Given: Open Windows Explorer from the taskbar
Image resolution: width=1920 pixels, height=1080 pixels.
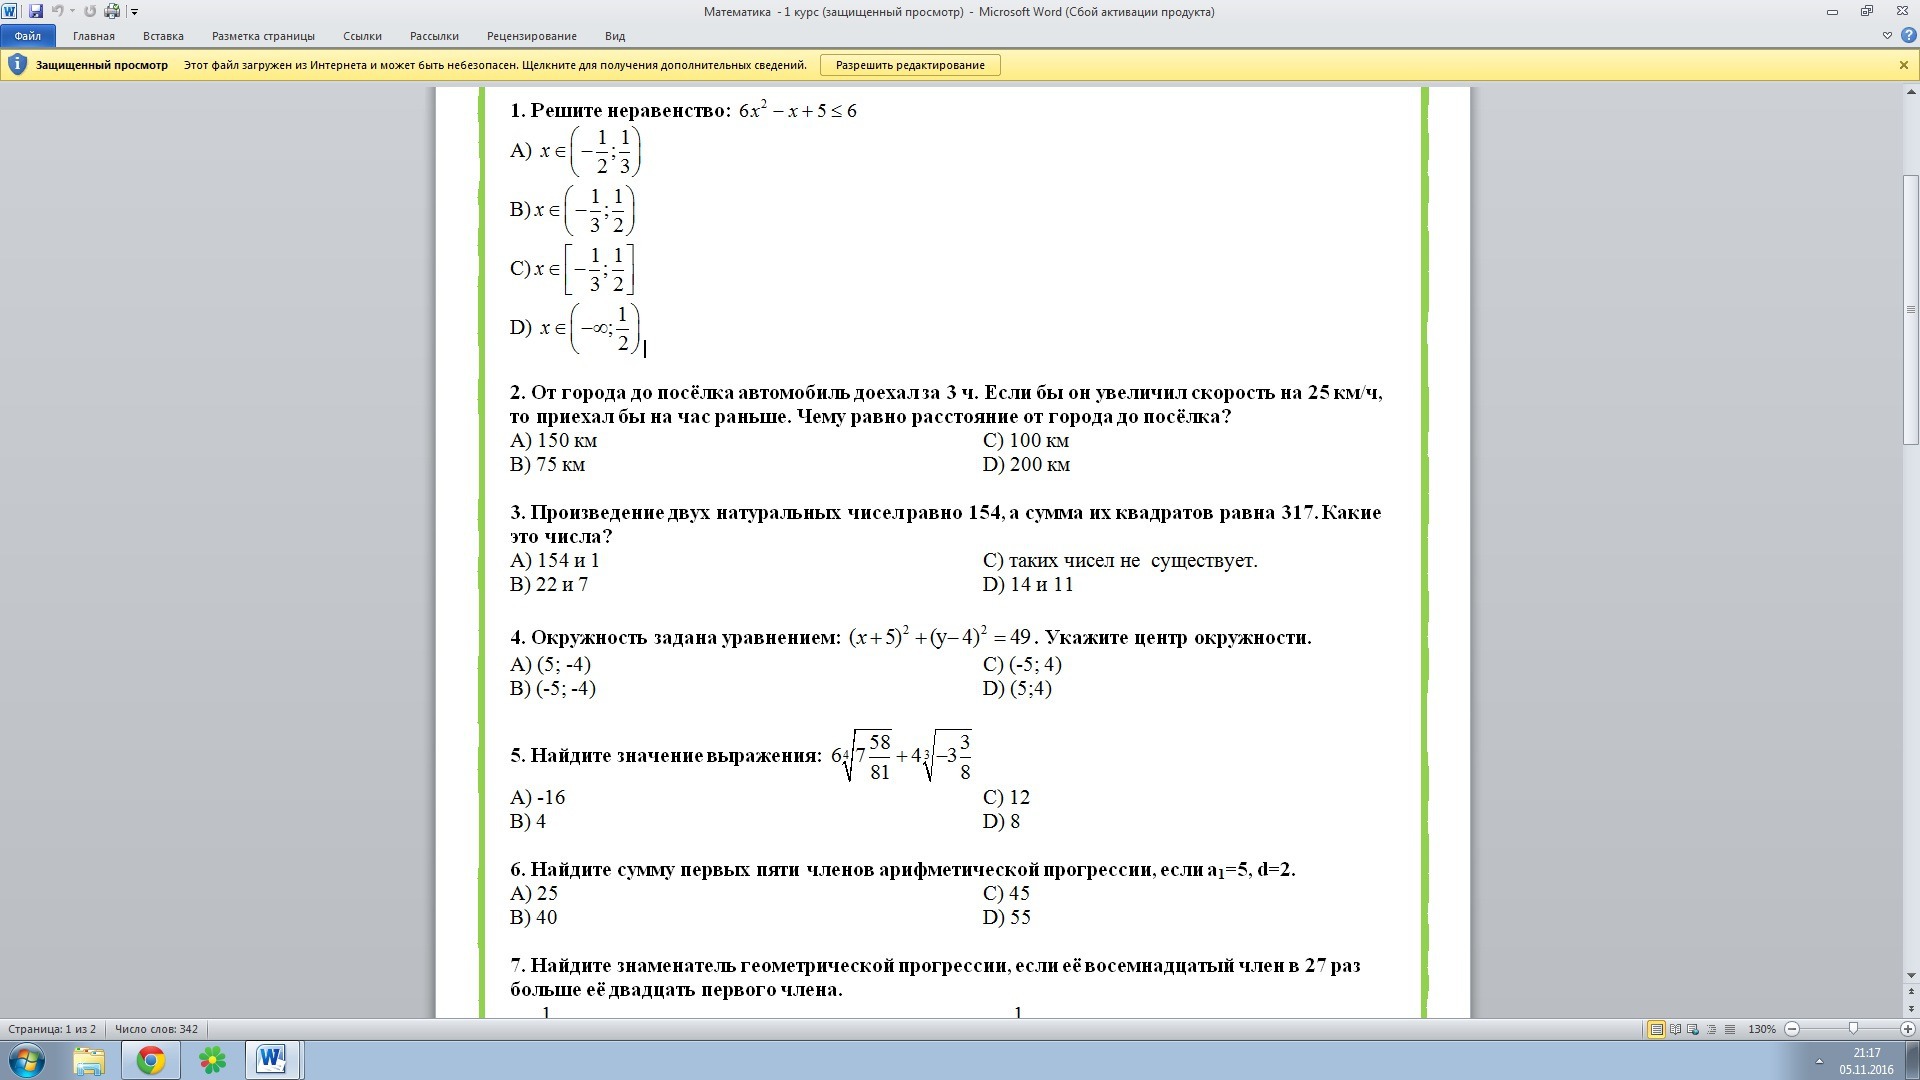Looking at the screenshot, I should pyautogui.click(x=89, y=1060).
